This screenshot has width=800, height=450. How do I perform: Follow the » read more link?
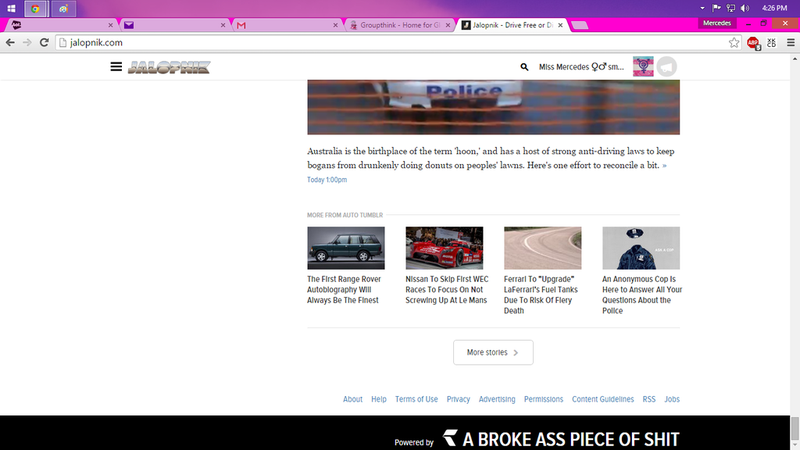click(x=664, y=165)
